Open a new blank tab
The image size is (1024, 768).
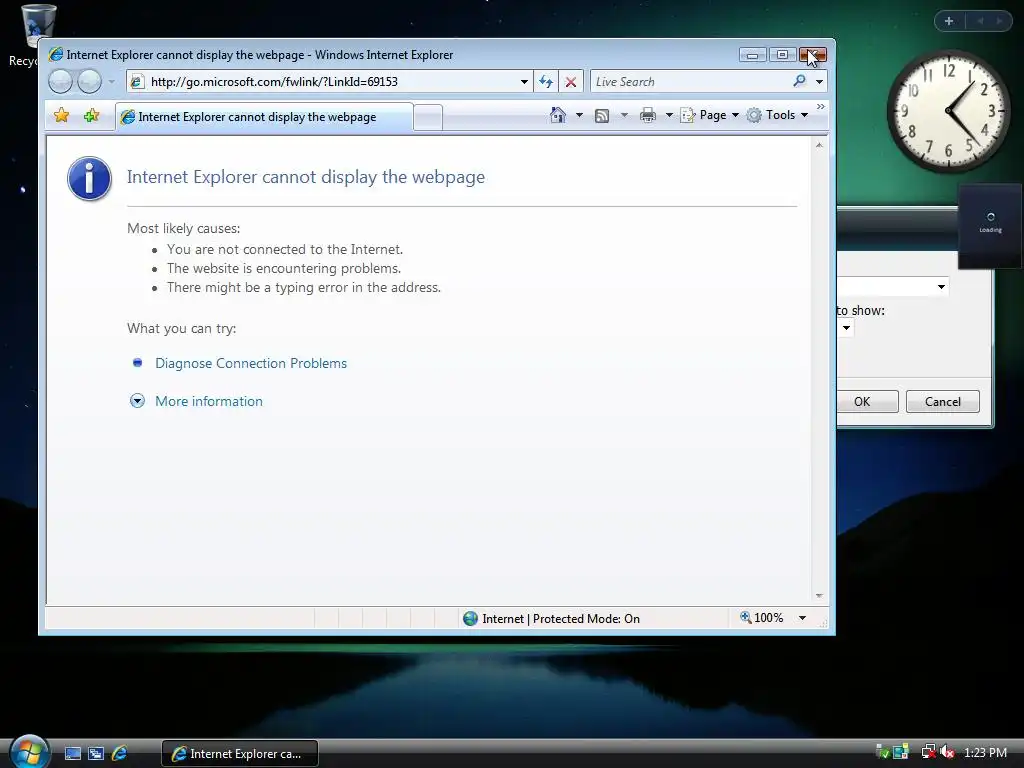[428, 118]
